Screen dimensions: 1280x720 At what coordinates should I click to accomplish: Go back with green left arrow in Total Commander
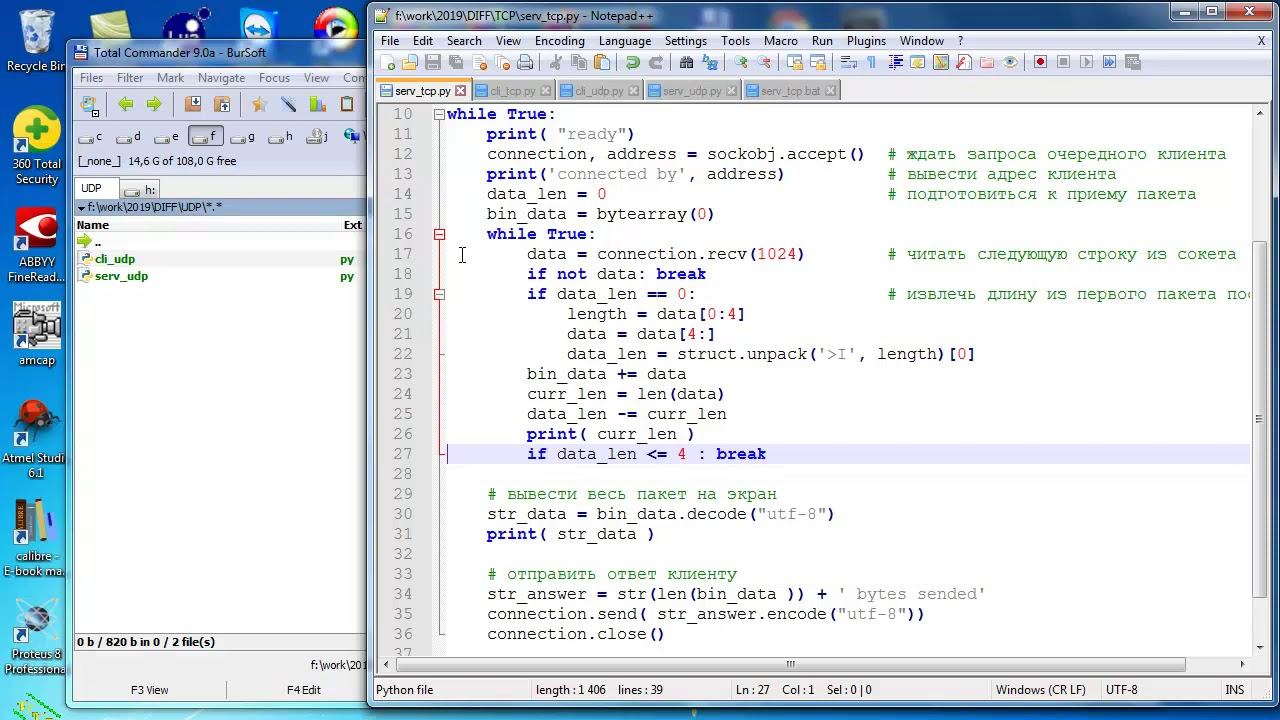tap(125, 104)
